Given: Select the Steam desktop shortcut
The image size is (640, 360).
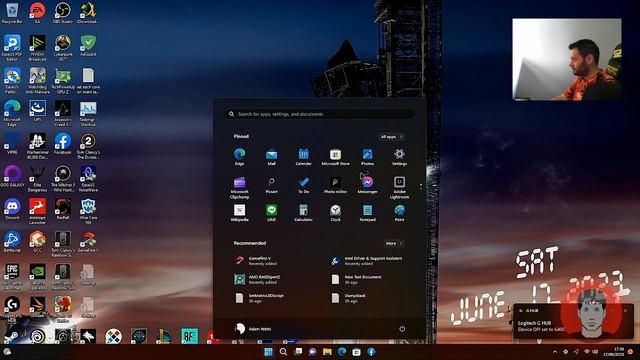Looking at the screenshot, I should (11, 336).
